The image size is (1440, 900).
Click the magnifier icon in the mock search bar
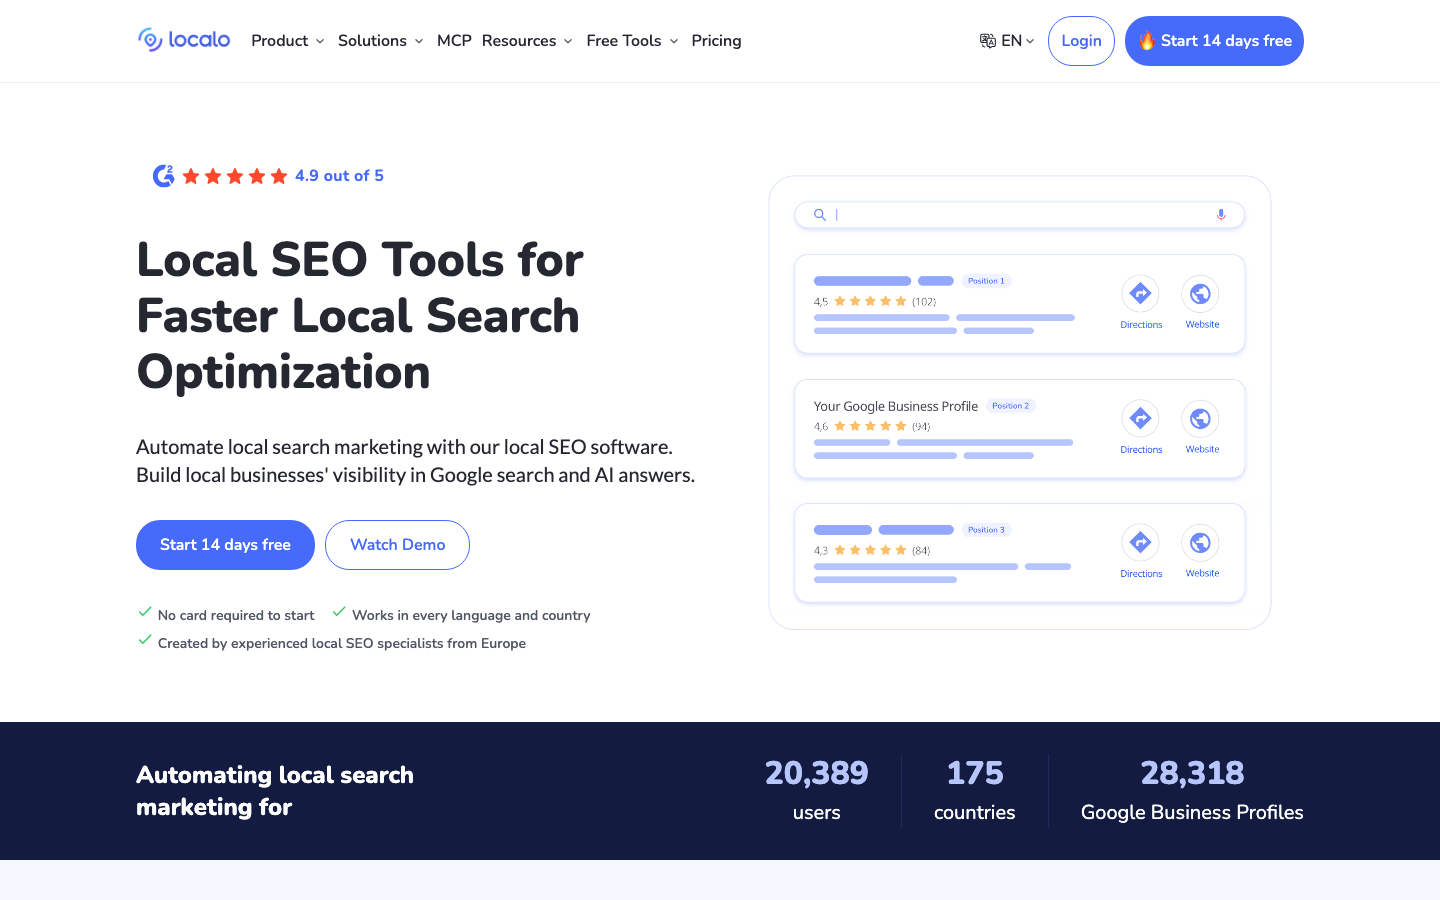[820, 215]
